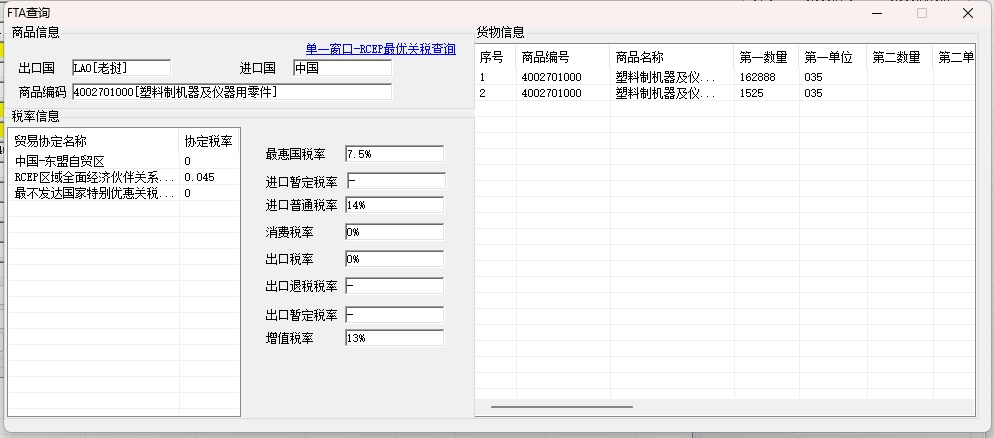Select cargo row 2 serial number cell
The width and height of the screenshot is (994, 438).
496,93
